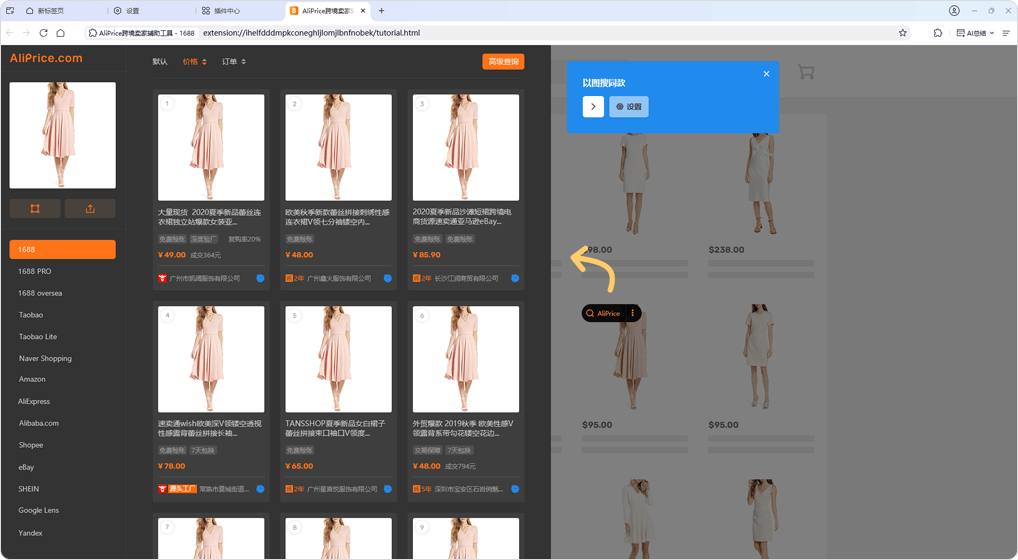Viewport: 1018px width, 560px height.
Task: Open the browser extensions puzzle icon
Action: 937,33
